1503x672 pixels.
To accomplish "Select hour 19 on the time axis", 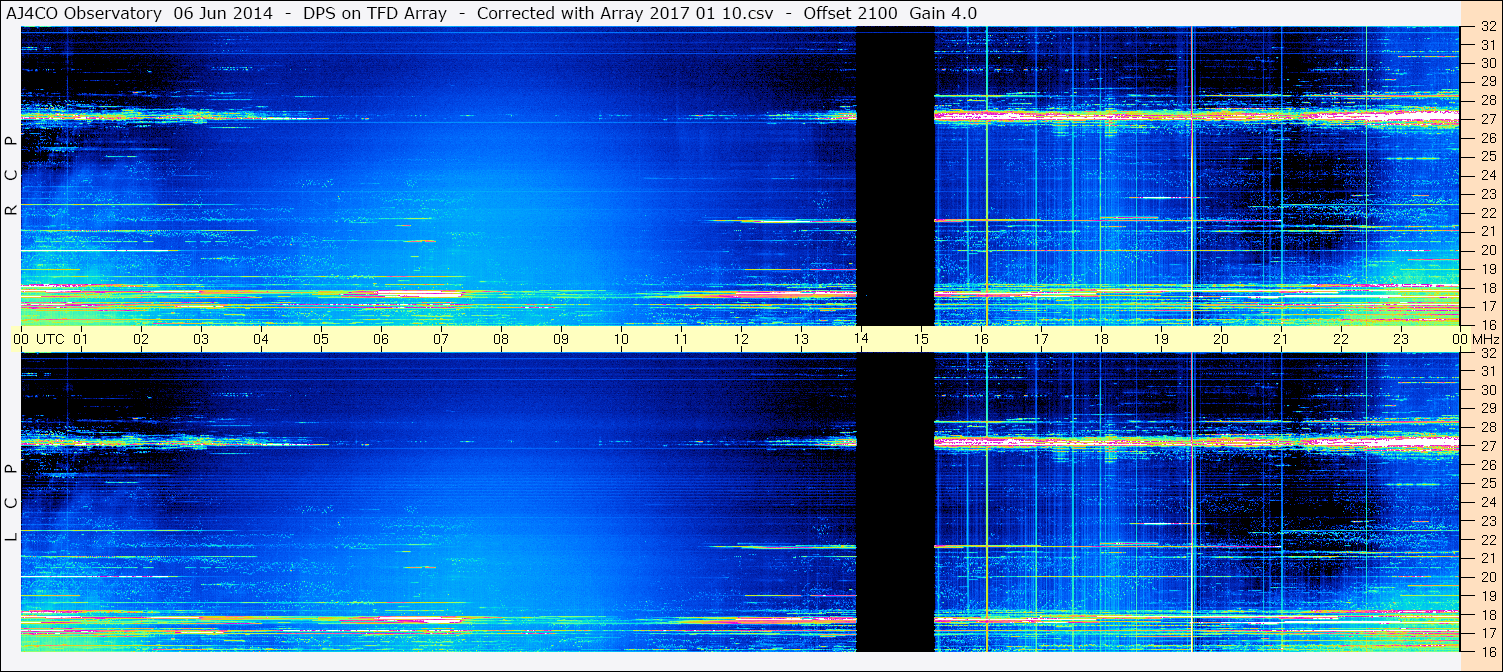I will pyautogui.click(x=1161, y=339).
